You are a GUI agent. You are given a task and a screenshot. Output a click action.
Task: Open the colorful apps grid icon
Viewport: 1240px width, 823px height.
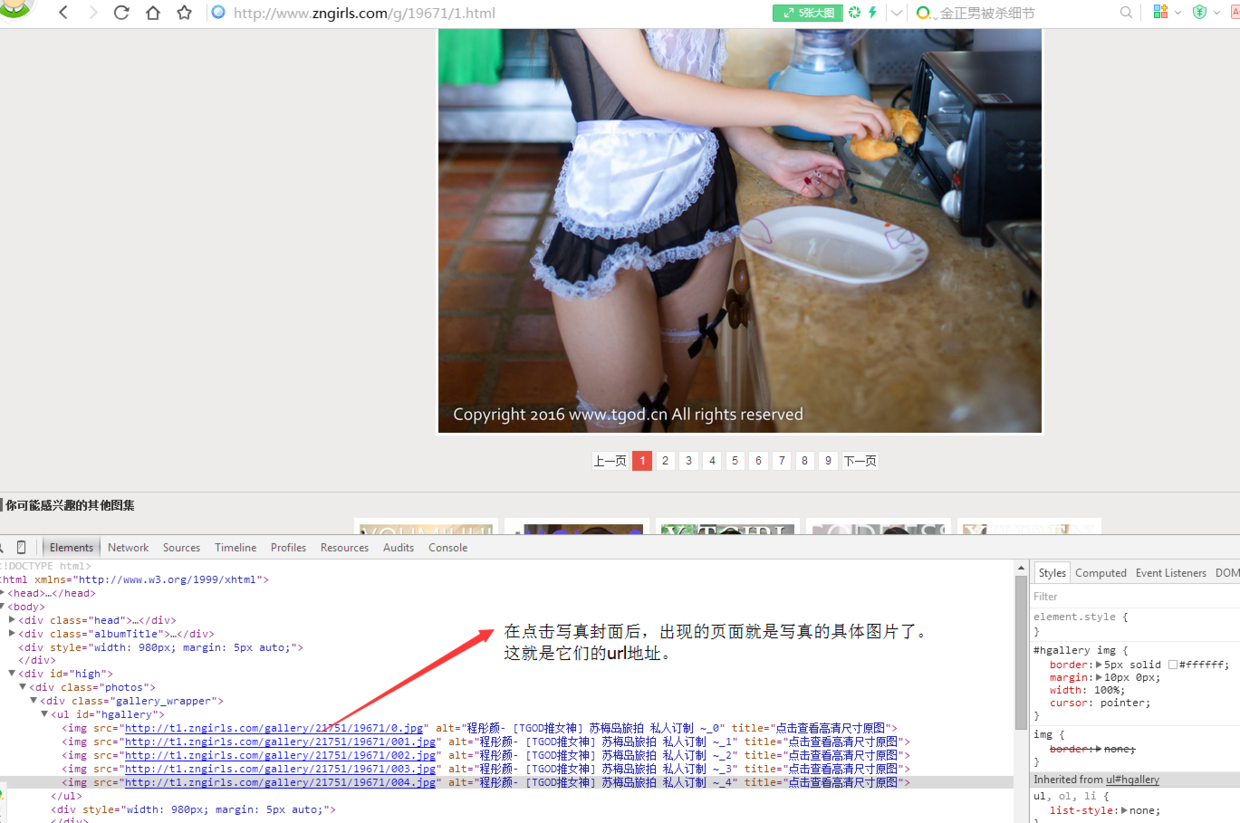(x=1160, y=12)
